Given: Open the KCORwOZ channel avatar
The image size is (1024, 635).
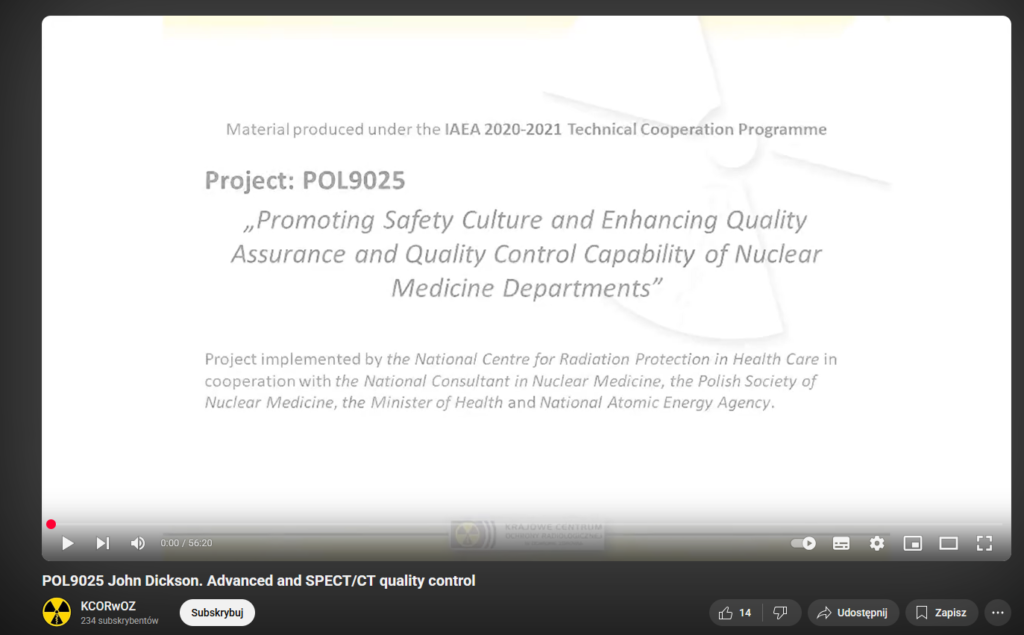Looking at the screenshot, I should (x=57, y=612).
